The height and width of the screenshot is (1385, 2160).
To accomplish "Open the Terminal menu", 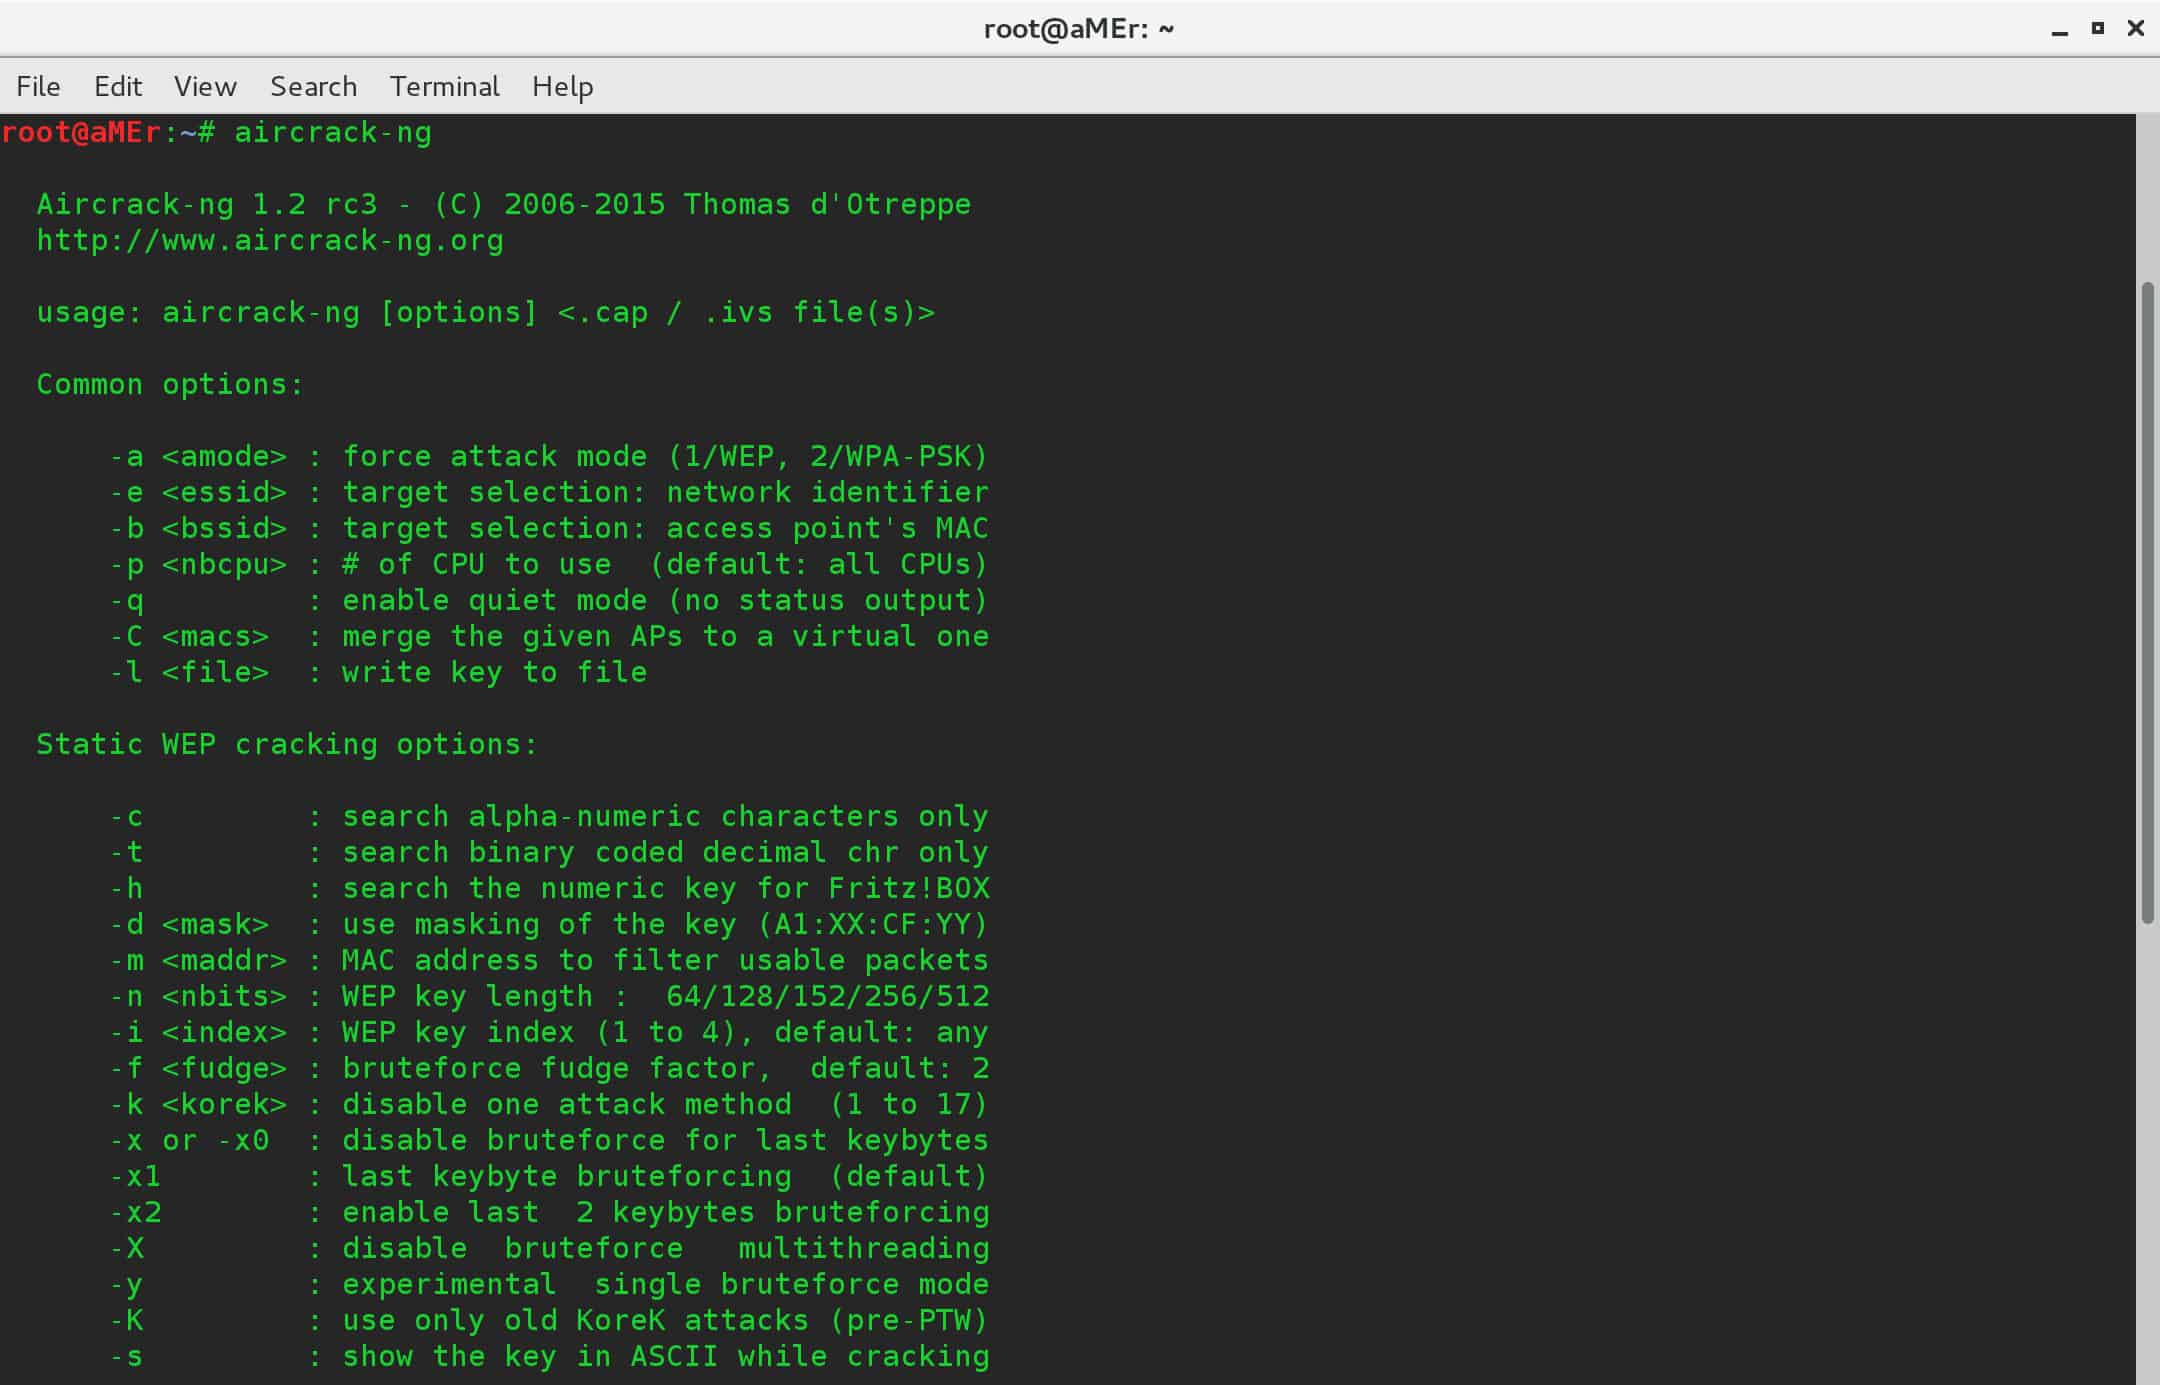I will [444, 85].
